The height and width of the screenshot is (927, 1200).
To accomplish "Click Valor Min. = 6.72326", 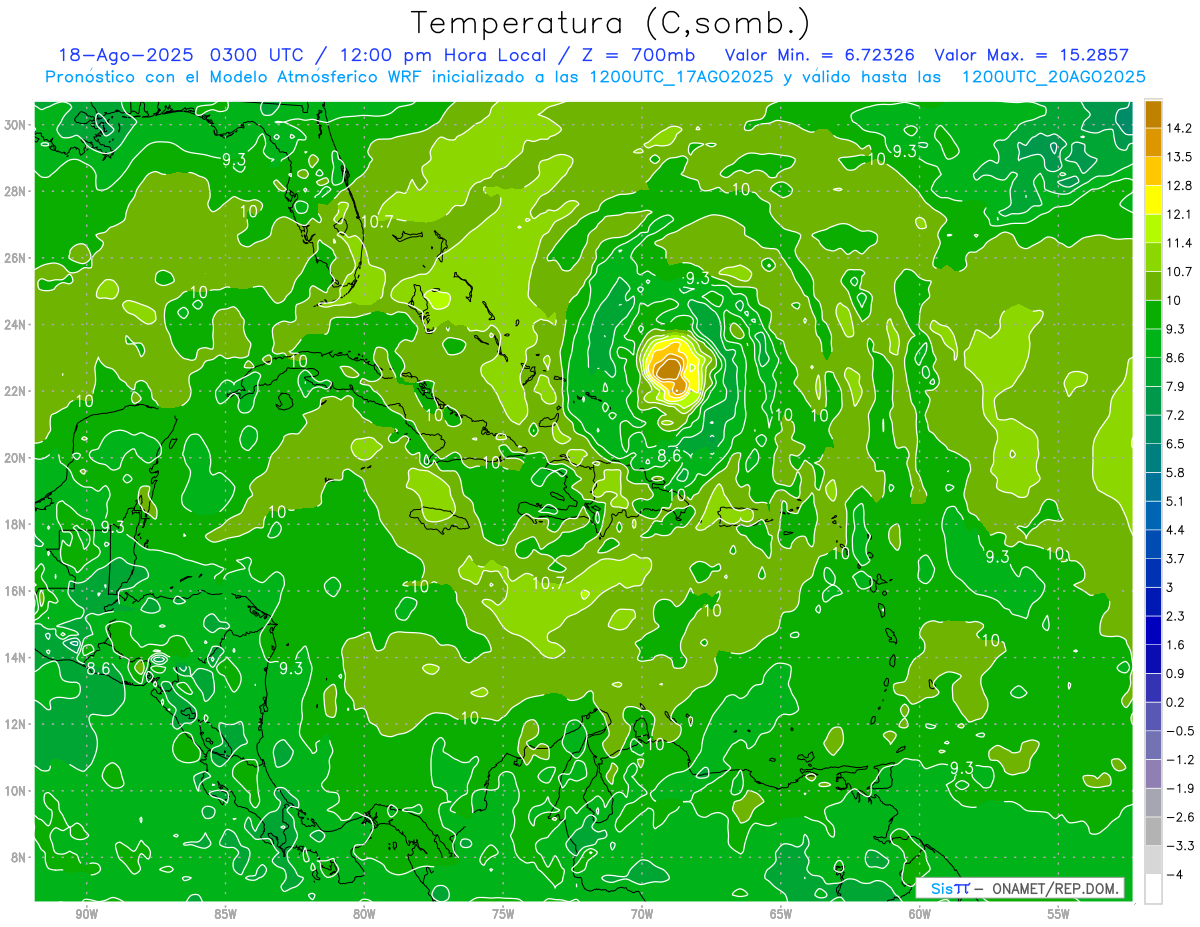I will [820, 55].
